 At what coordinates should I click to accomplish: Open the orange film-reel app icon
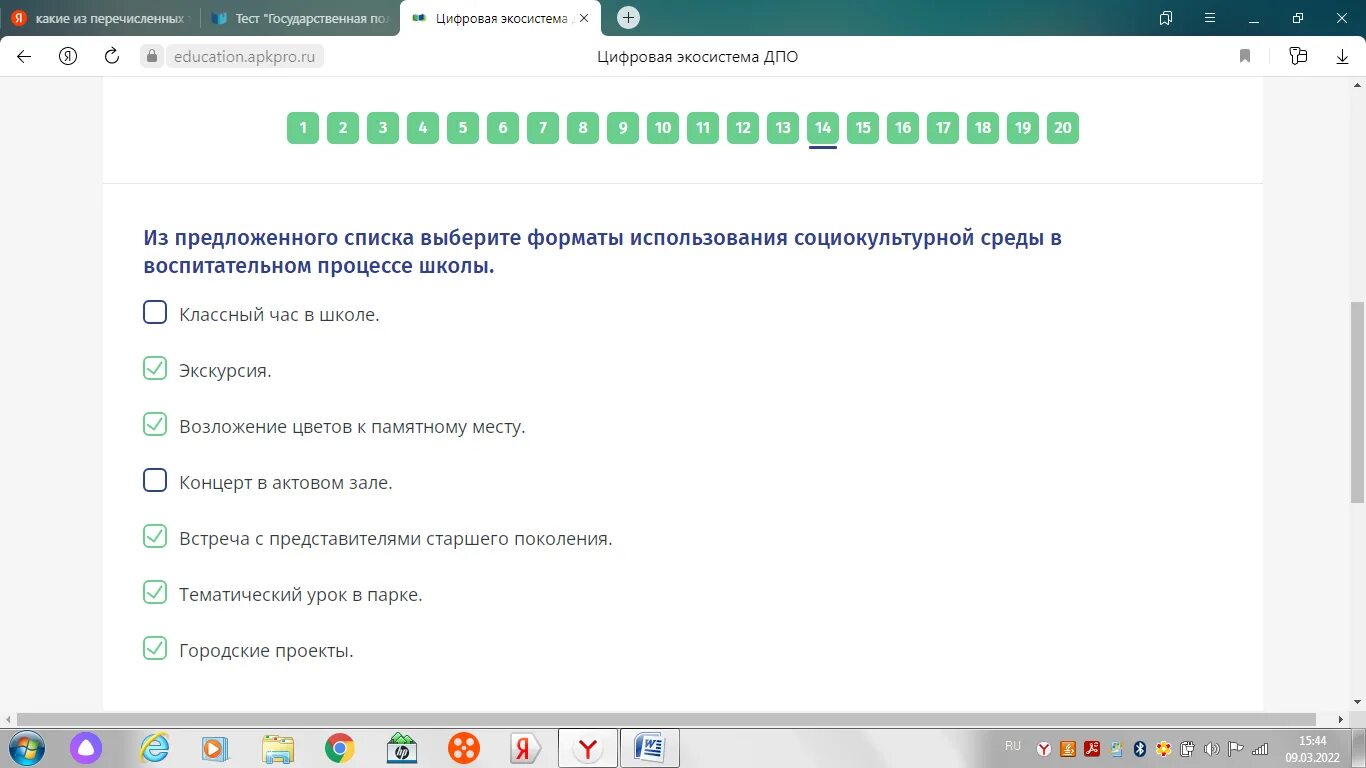(464, 748)
